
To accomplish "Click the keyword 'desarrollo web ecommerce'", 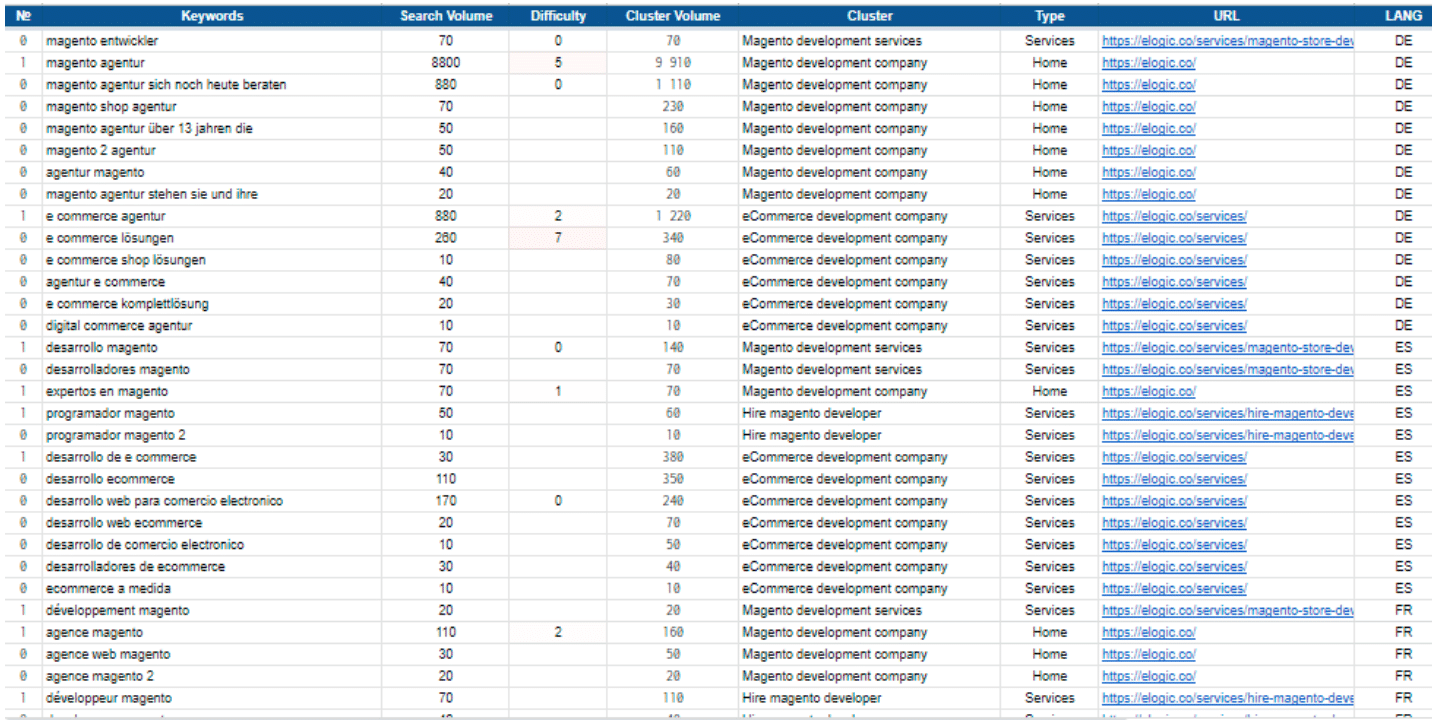I will coord(124,523).
